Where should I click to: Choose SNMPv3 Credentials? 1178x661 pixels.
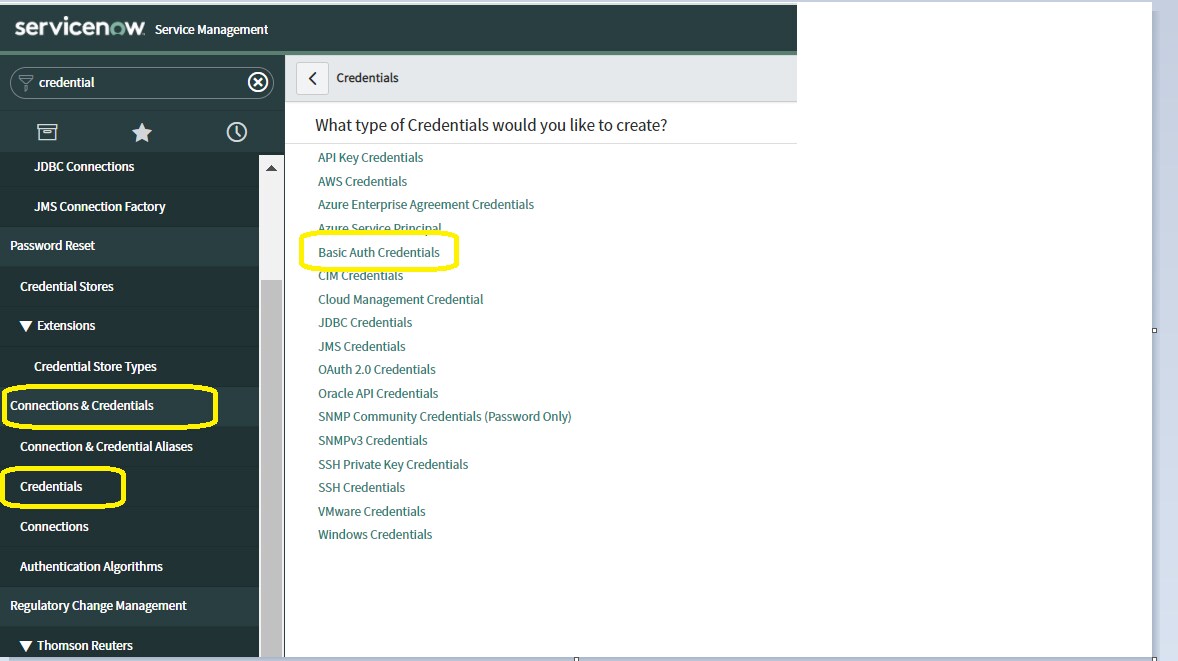point(373,440)
